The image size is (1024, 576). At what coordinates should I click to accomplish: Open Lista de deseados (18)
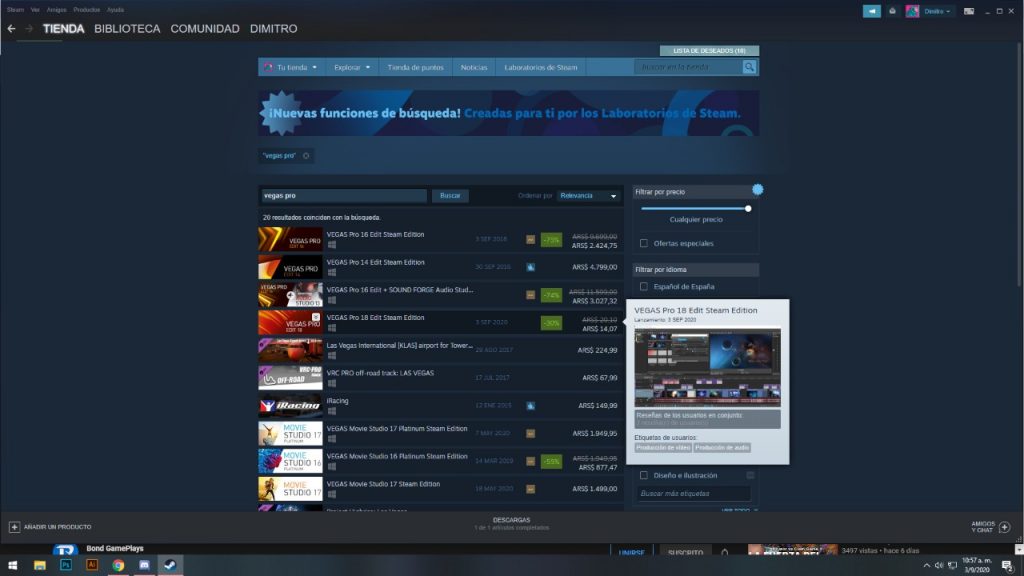coord(709,50)
